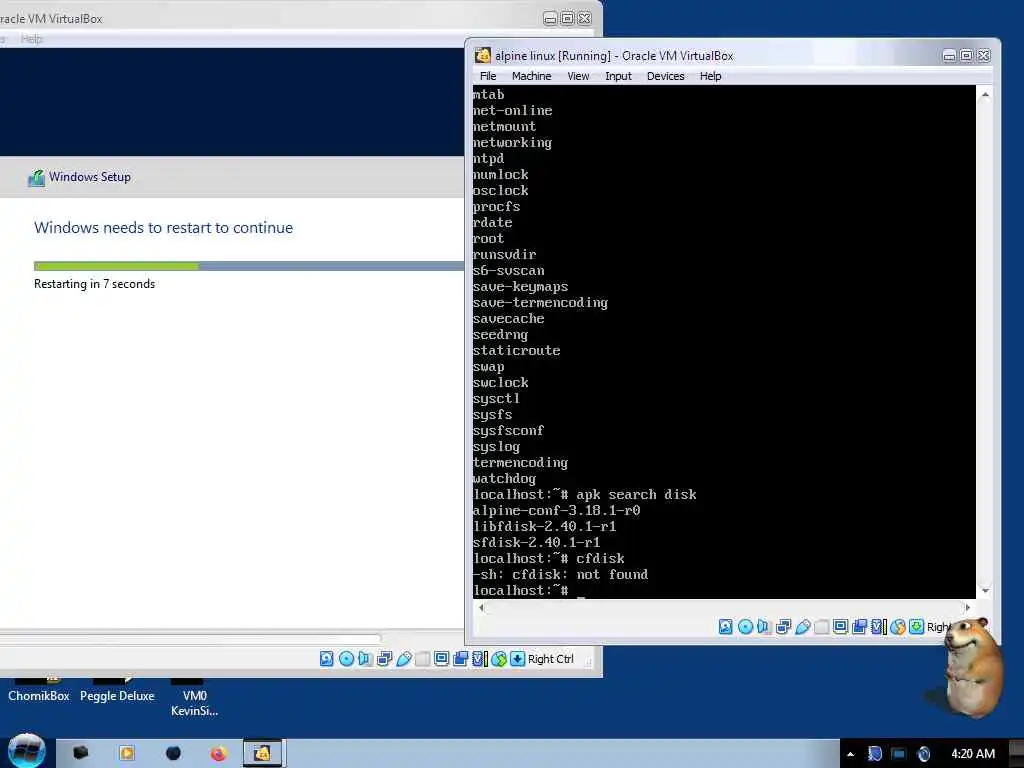Viewport: 1024px width, 768px height.
Task: Click display indicator in Windows Setup VM window
Action: click(x=441, y=659)
